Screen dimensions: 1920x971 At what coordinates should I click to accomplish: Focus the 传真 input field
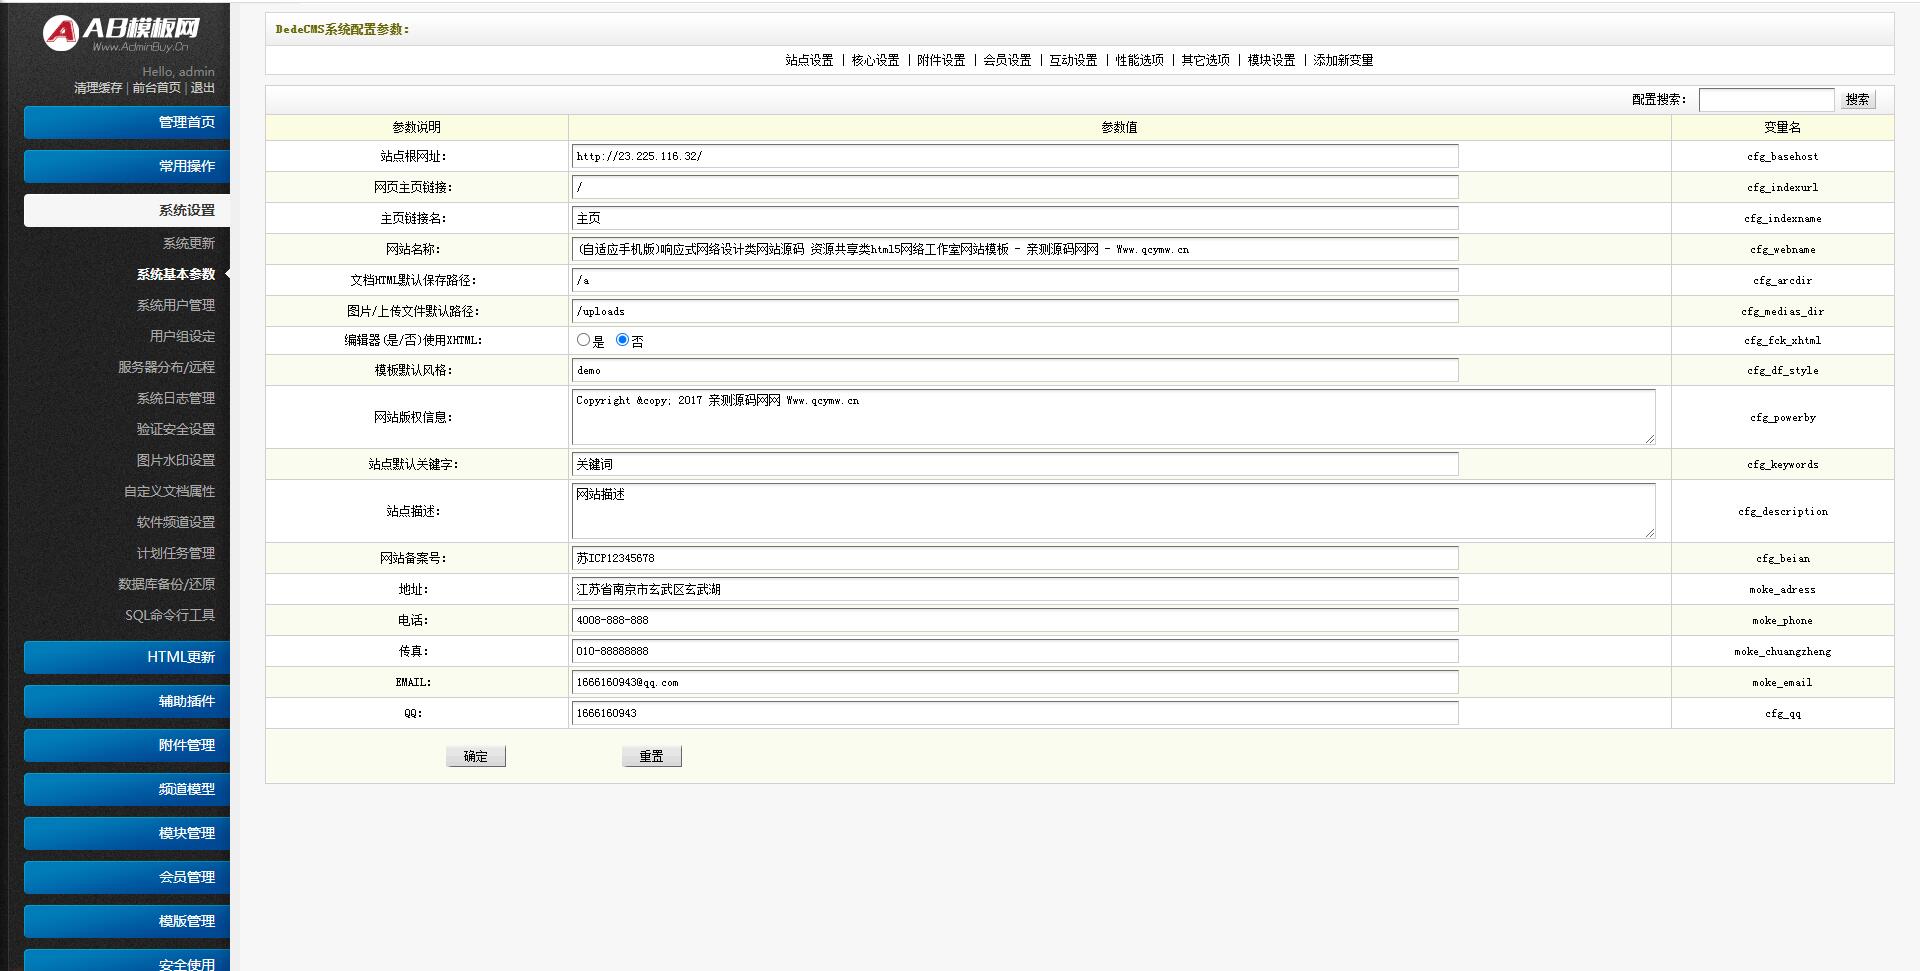tap(1015, 651)
